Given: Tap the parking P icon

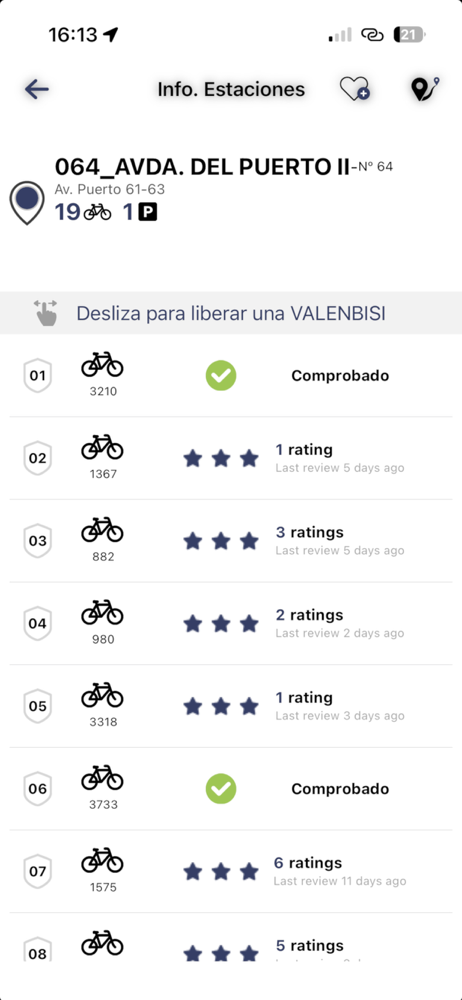Looking at the screenshot, I should click(148, 212).
